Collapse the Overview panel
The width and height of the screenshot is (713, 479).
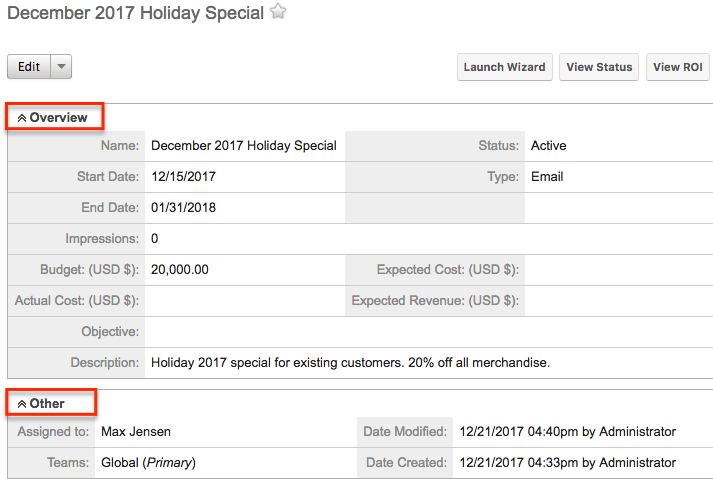23,118
